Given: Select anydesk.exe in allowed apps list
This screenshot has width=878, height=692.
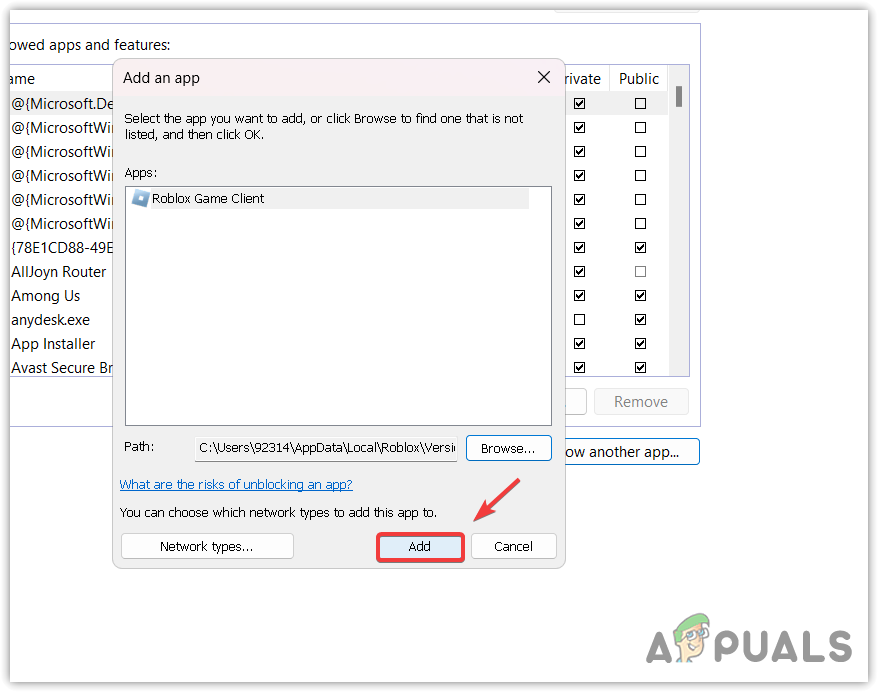Looking at the screenshot, I should (x=50, y=320).
